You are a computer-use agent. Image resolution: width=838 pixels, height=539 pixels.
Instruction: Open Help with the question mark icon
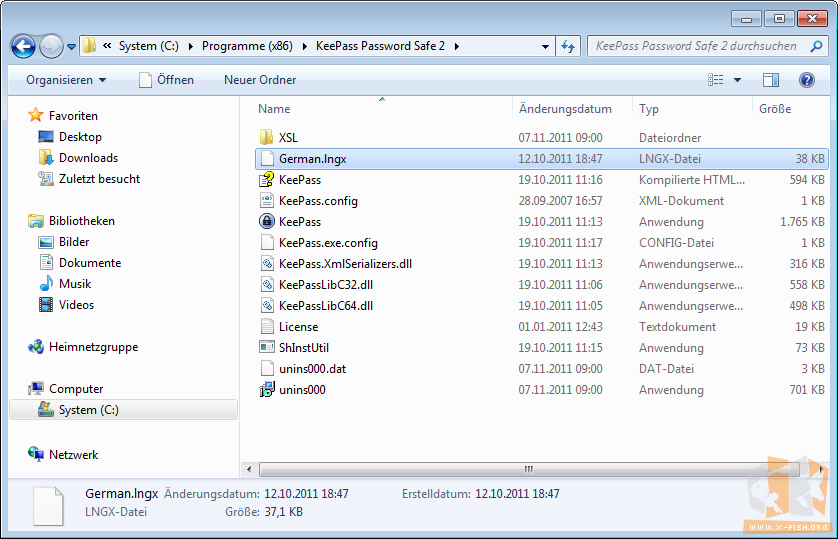806,80
